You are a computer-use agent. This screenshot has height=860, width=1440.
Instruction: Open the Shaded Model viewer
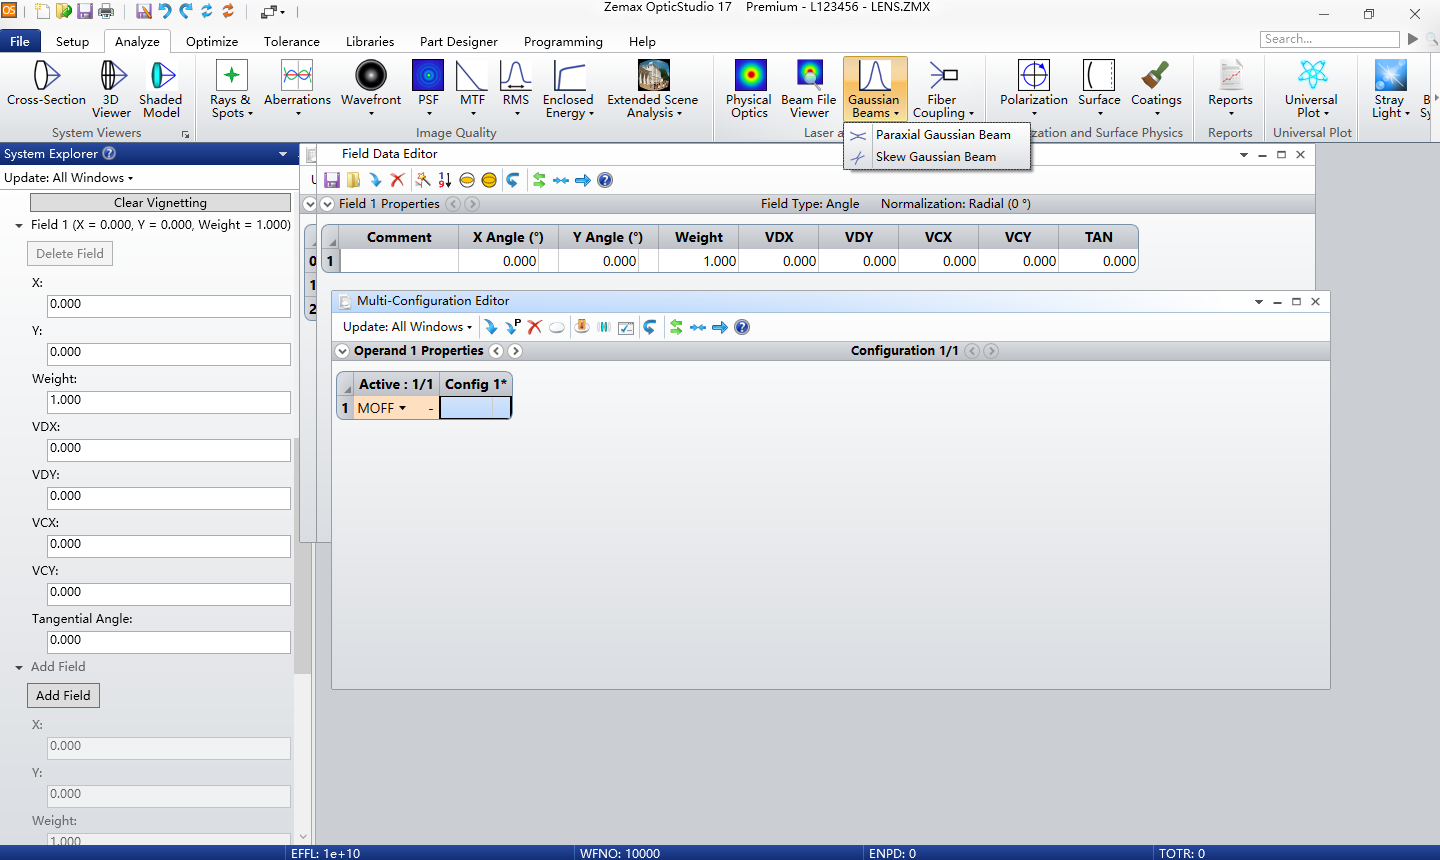point(161,89)
